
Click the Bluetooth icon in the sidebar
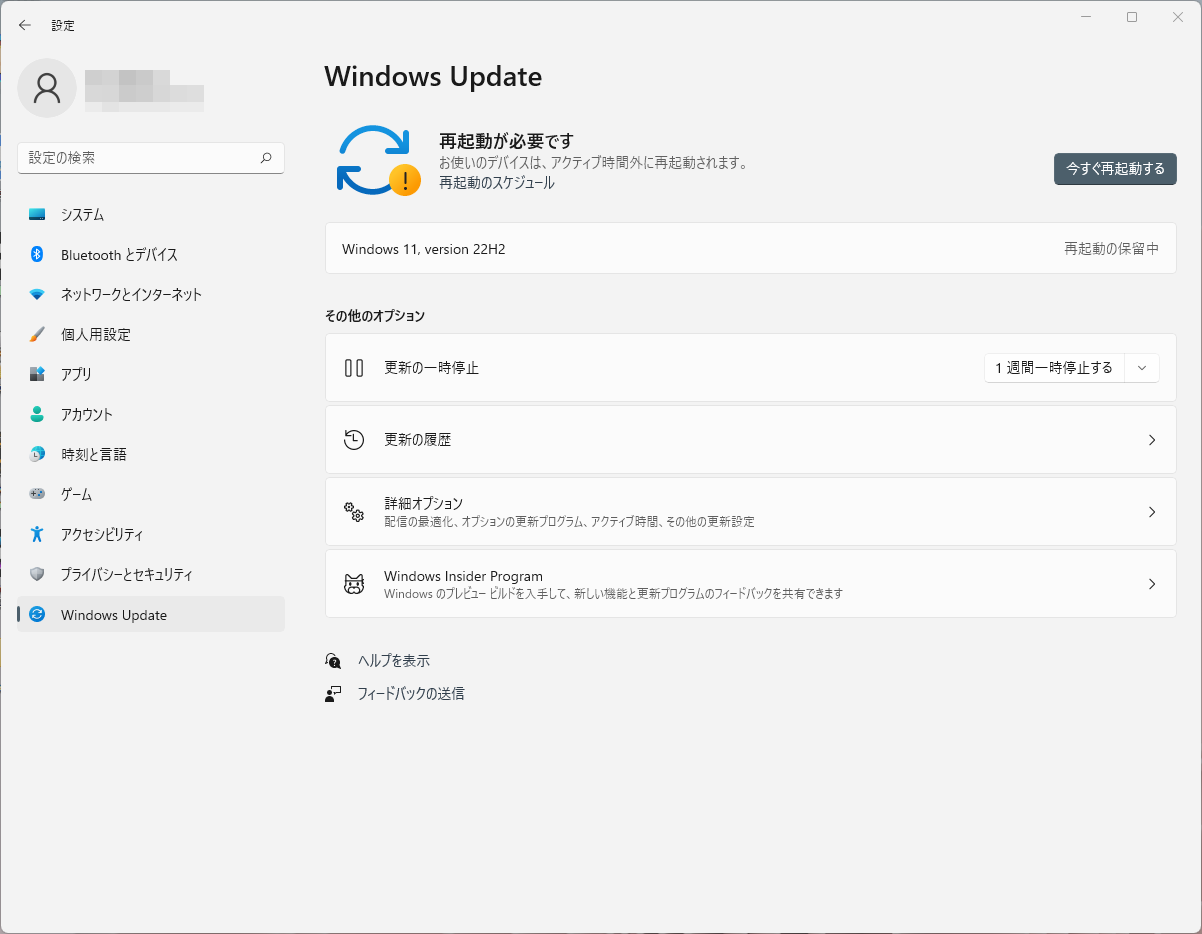pyautogui.click(x=37, y=255)
